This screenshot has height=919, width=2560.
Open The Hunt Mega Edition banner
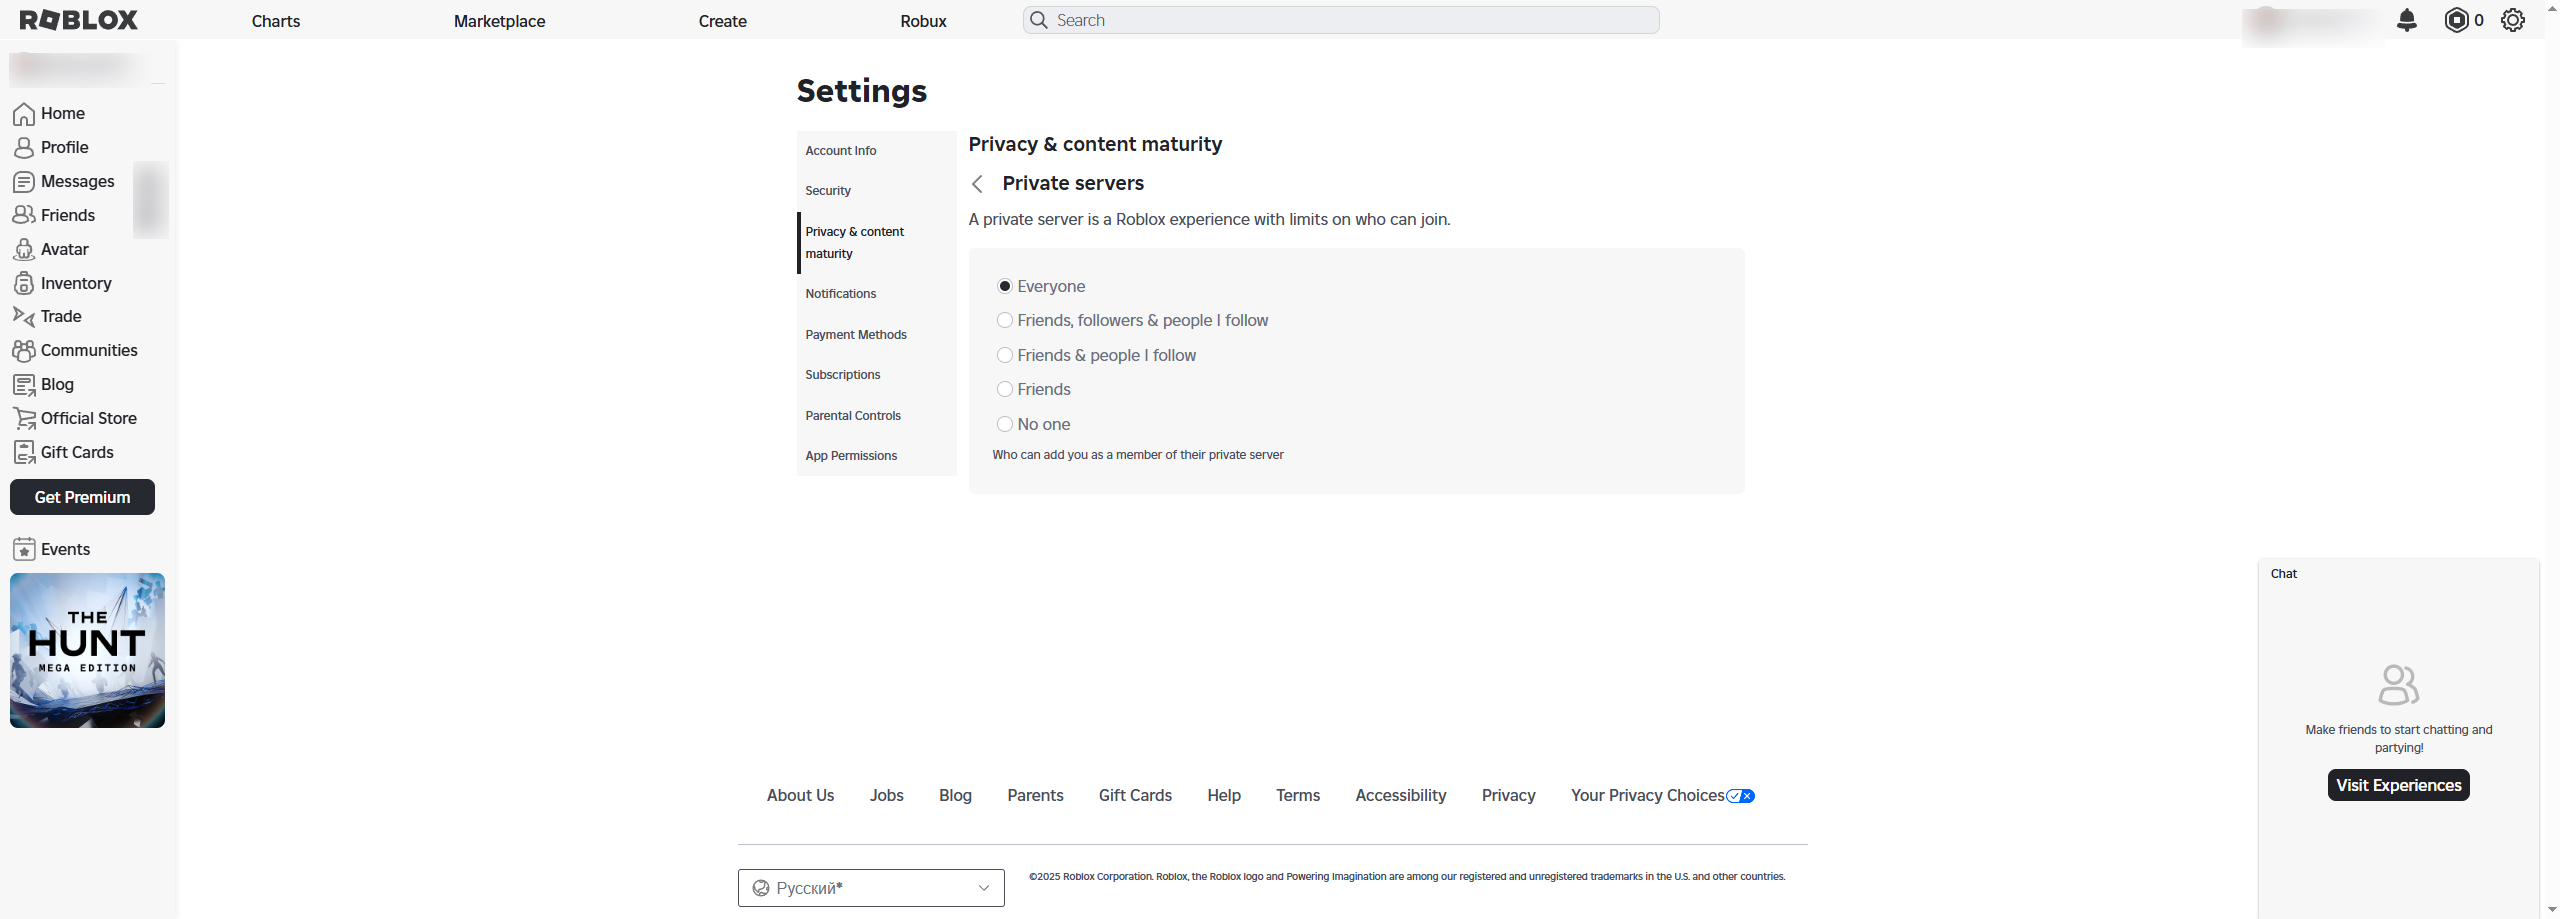pos(87,650)
